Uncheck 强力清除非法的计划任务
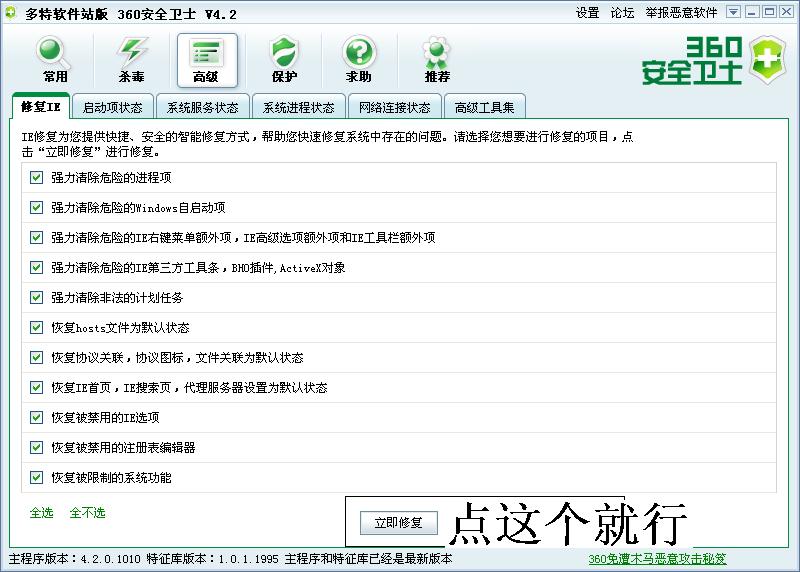Image resolution: width=800 pixels, height=572 pixels. (36, 297)
